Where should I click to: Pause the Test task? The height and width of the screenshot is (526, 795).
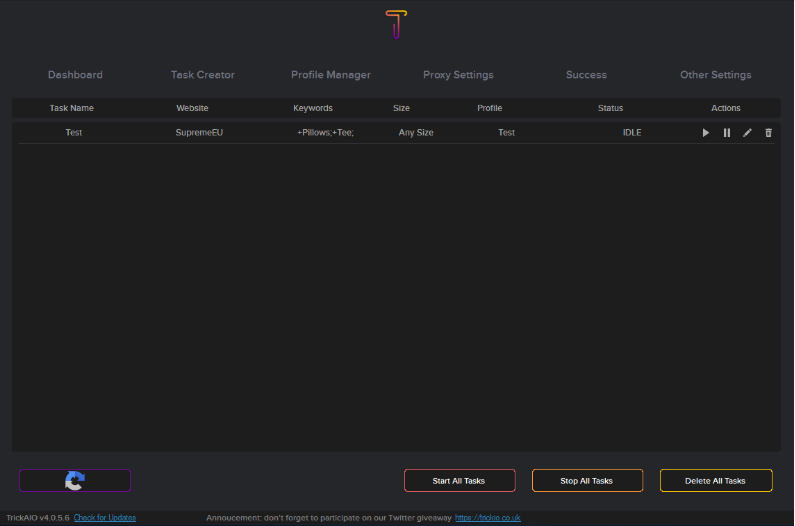(727, 133)
